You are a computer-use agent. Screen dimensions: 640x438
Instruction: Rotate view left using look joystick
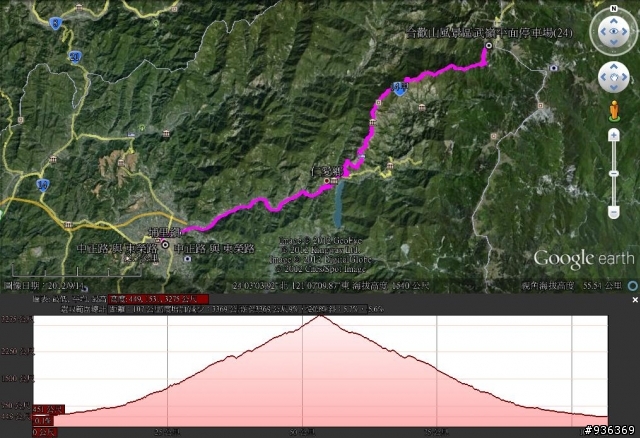(603, 31)
